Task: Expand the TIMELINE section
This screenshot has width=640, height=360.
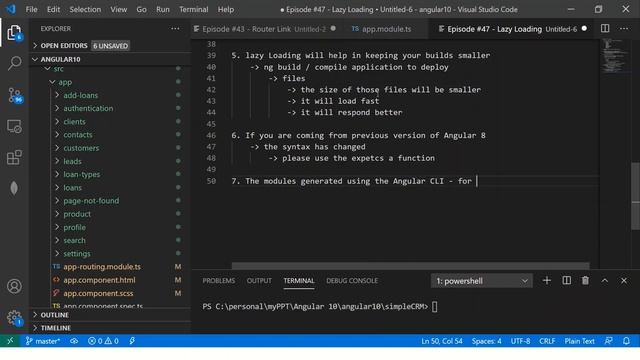Action: (x=110, y=328)
